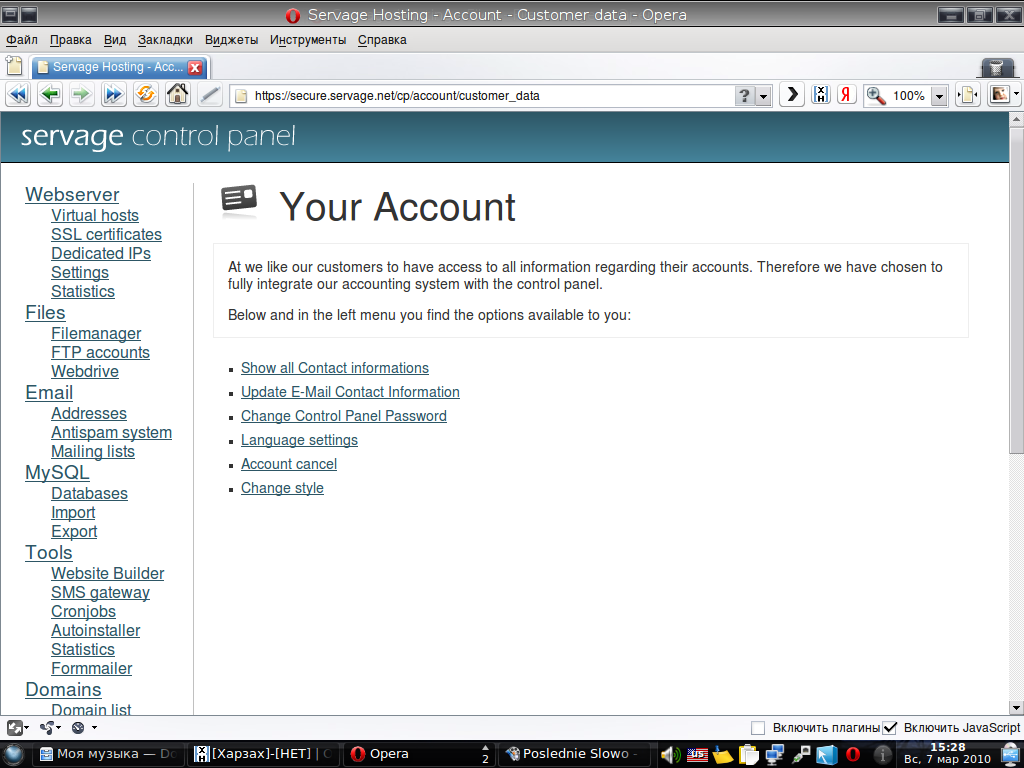Open the home page via the house icon
Viewport: 1024px width, 768px height.
pyautogui.click(x=177, y=95)
